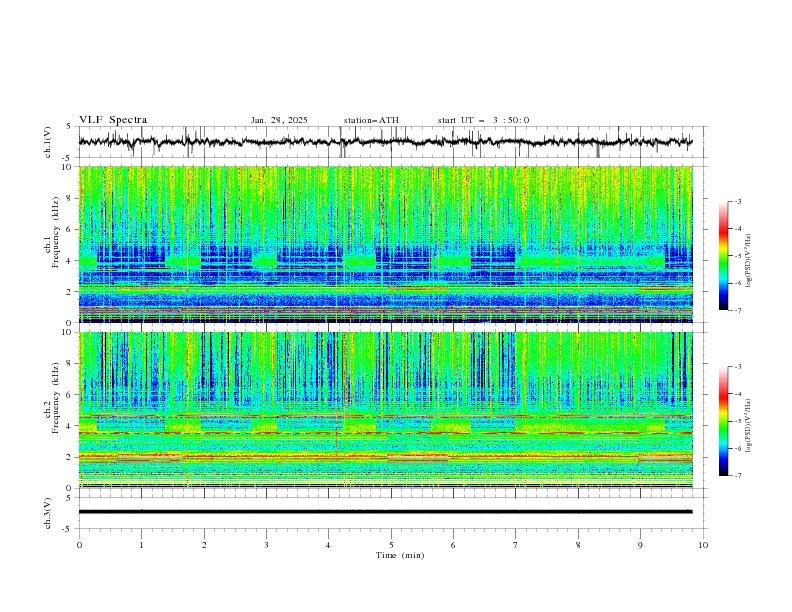This screenshot has height=612, width=792.
Task: Click the 'Time (min)' axis label
Action: coord(400,555)
